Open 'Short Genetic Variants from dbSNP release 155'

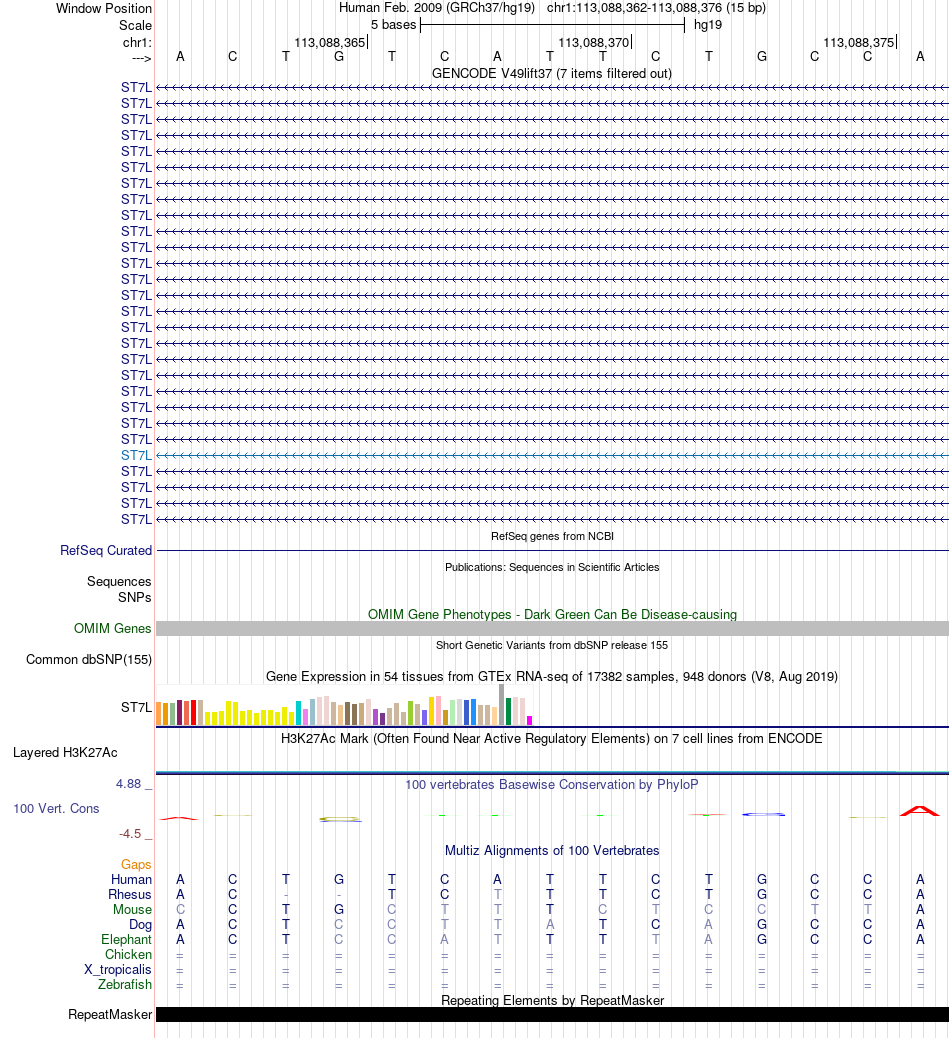pyautogui.click(x=552, y=645)
